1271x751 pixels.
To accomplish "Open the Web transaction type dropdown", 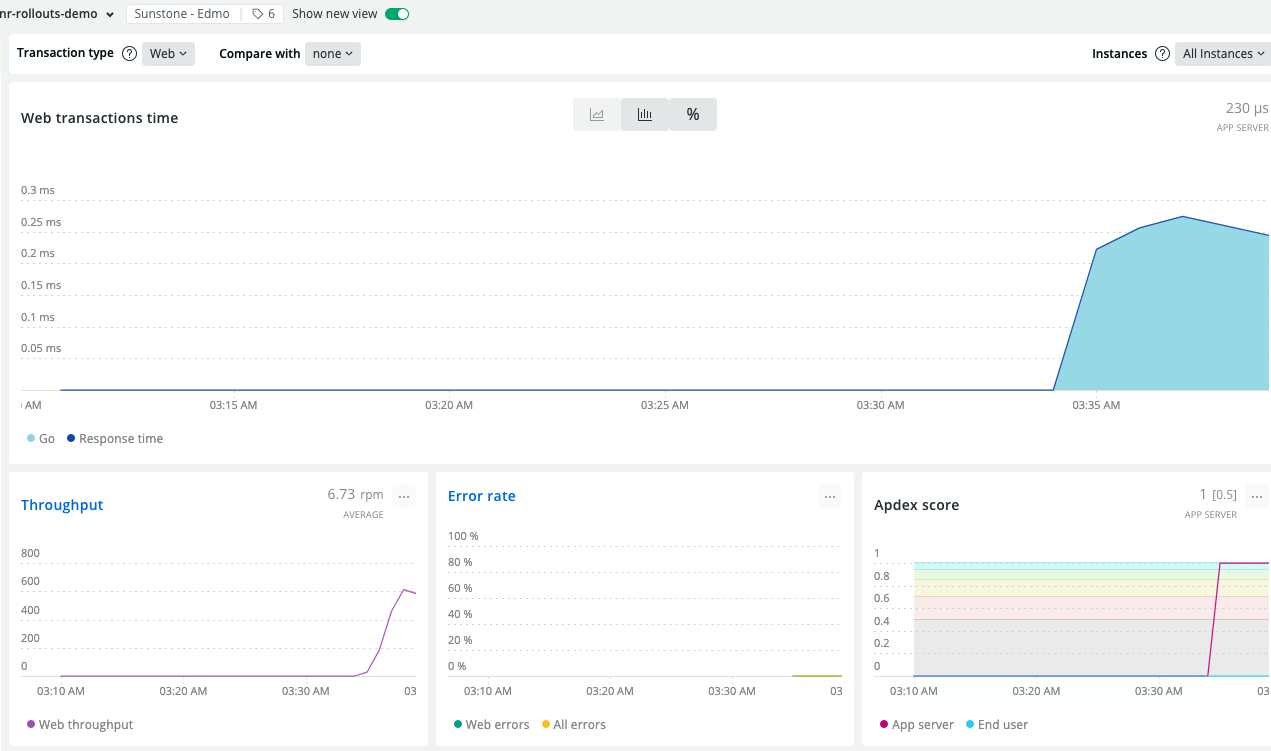I will (168, 54).
